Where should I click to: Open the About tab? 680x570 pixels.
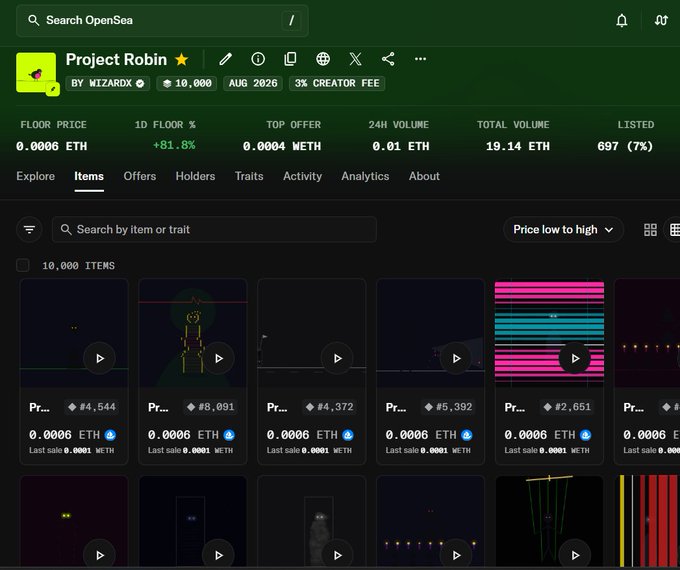tap(424, 176)
